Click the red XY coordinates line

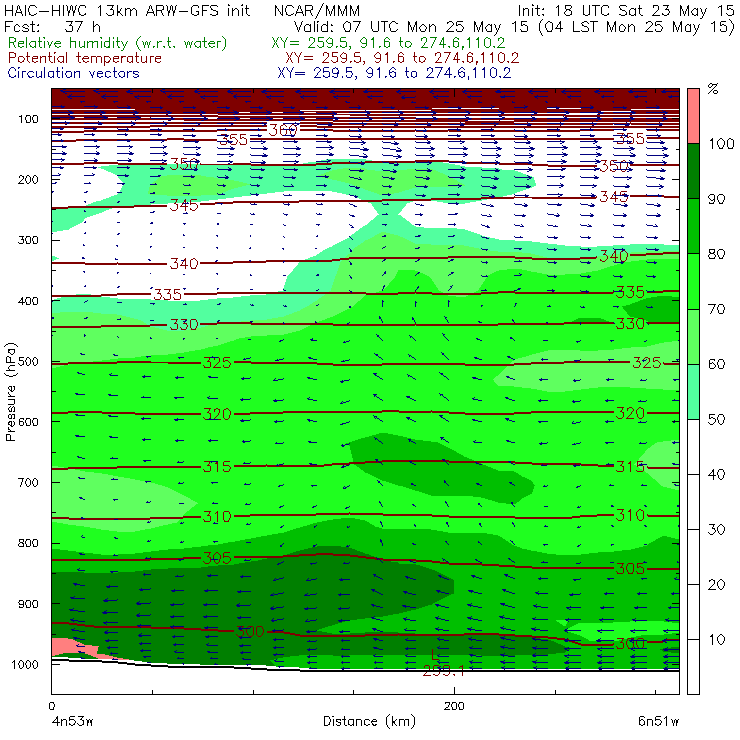click(402, 58)
